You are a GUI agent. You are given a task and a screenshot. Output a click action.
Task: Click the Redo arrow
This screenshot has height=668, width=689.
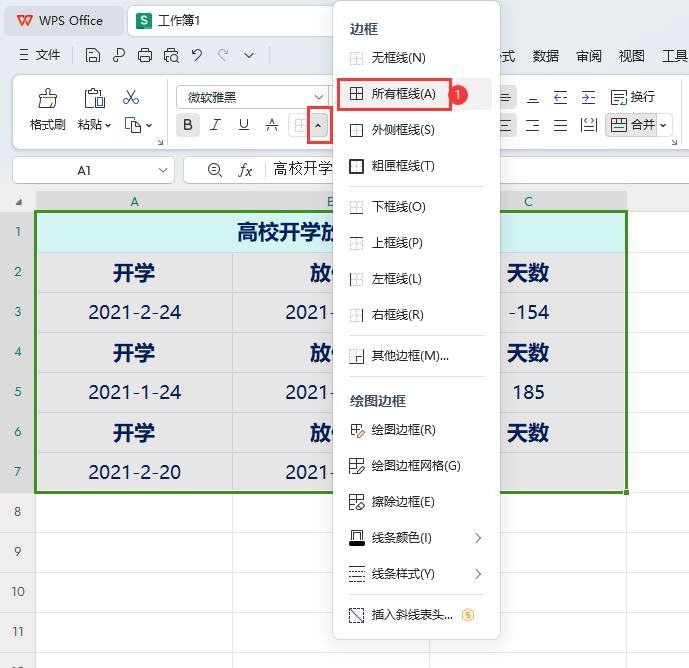[223, 55]
